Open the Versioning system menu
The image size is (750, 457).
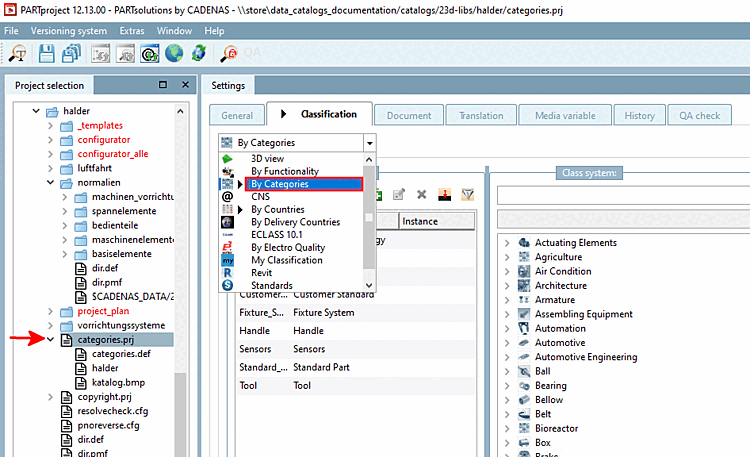[x=69, y=31]
